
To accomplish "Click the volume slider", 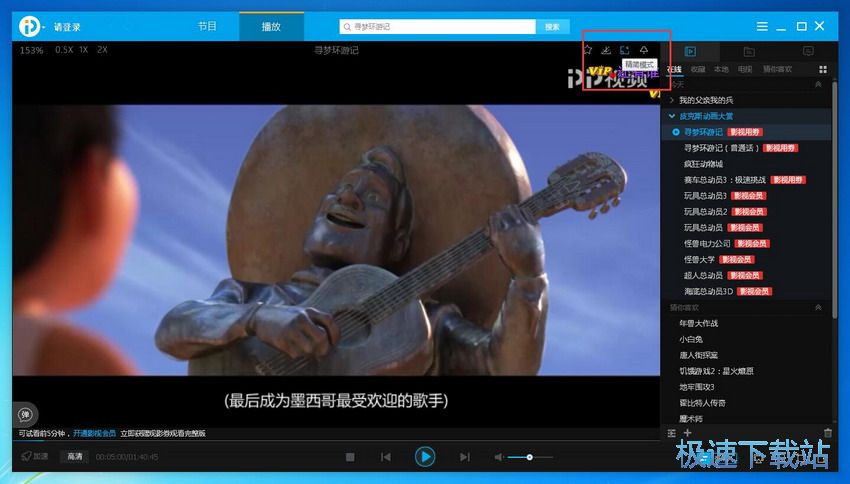I will pos(530,457).
